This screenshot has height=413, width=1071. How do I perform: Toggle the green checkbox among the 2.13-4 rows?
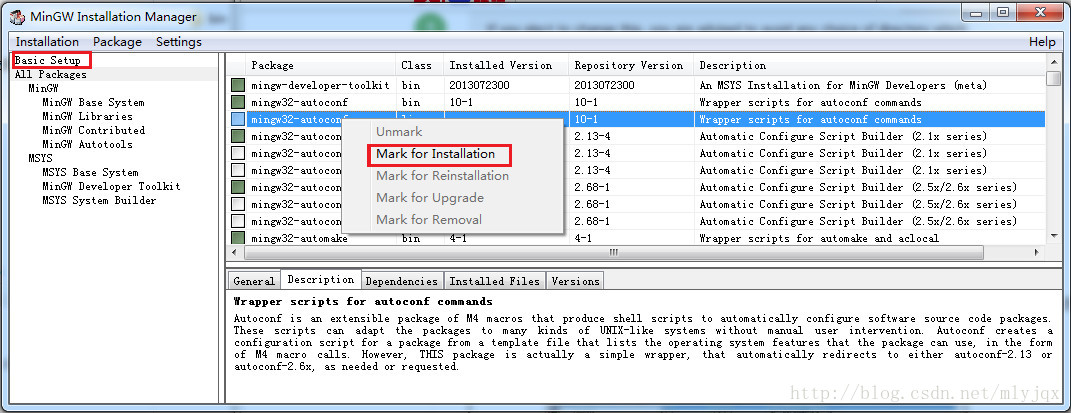[238, 137]
